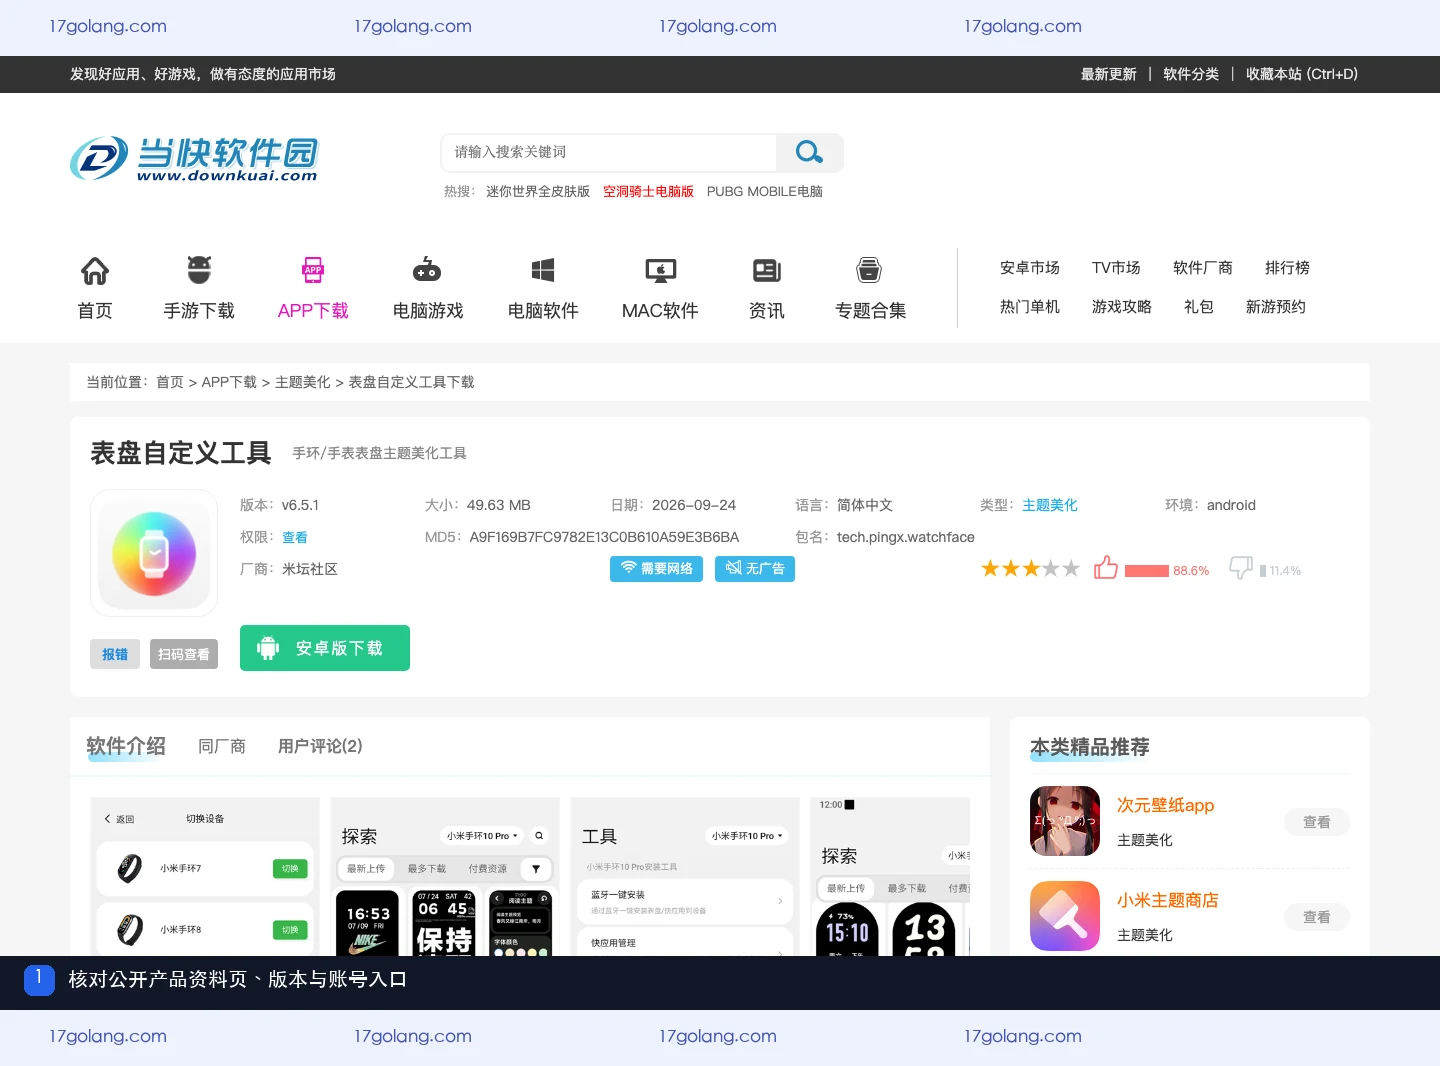Open 首页 via the house icon
The width and height of the screenshot is (1440, 1066).
95,270
